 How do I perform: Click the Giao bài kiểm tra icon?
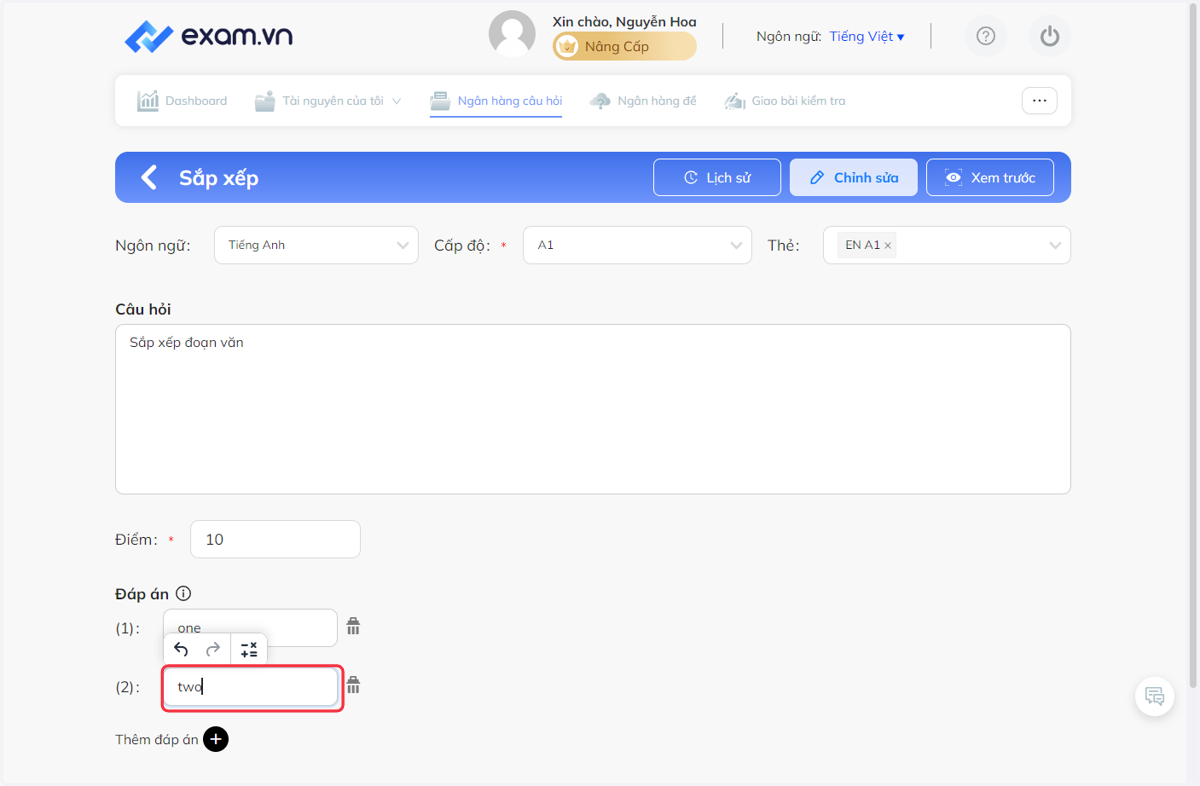point(735,101)
